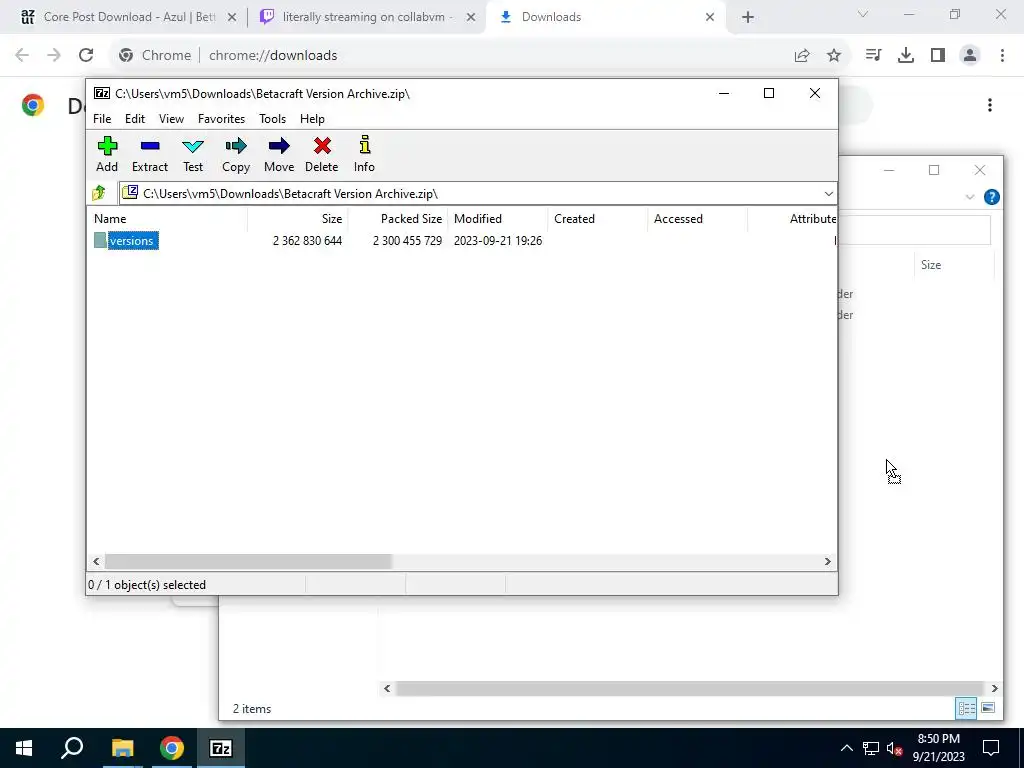Image resolution: width=1024 pixels, height=768 pixels.
Task: Open Chrome three-dot main menu
Action: coord(1002,55)
